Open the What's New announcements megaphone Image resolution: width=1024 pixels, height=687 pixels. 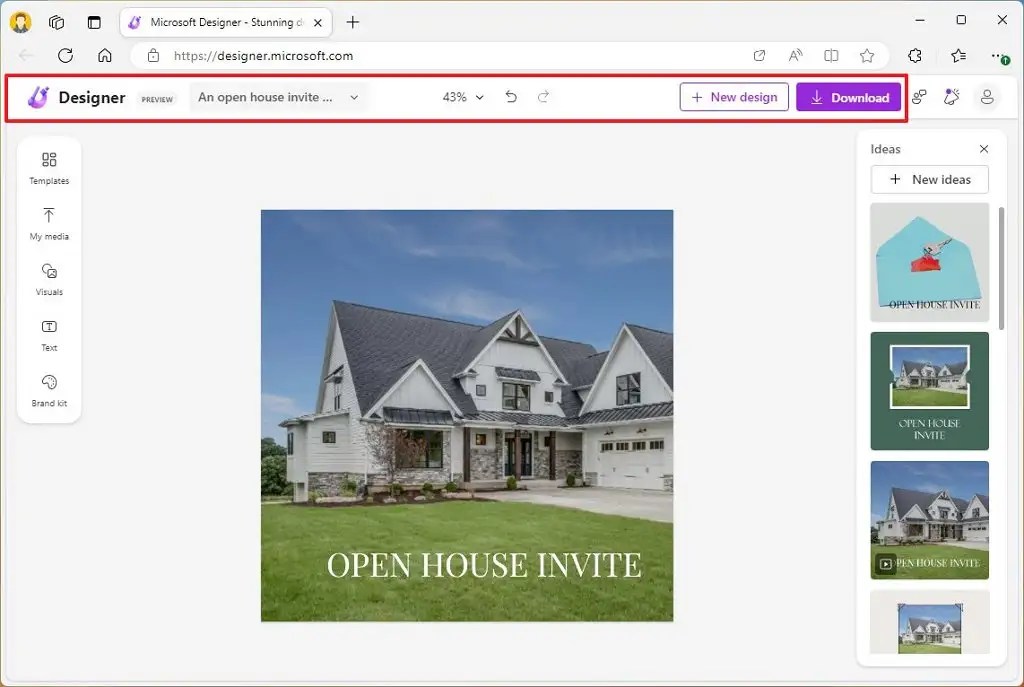coord(951,97)
